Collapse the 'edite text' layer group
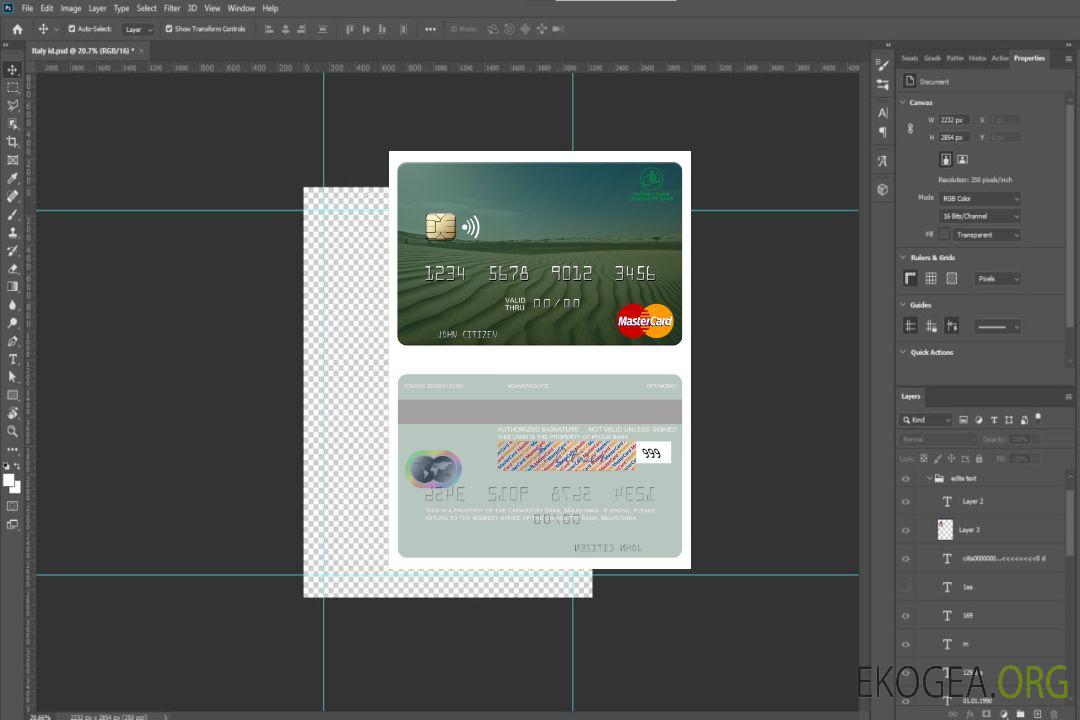Screen dimensions: 1080x720 [928, 479]
